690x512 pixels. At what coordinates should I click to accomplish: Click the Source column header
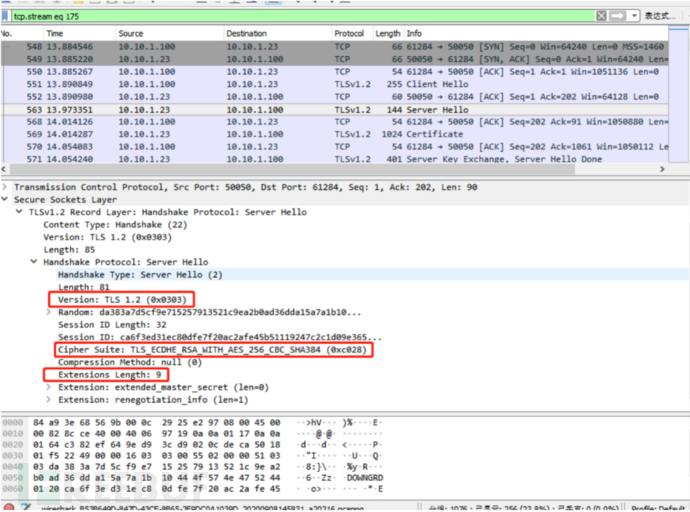(131, 33)
